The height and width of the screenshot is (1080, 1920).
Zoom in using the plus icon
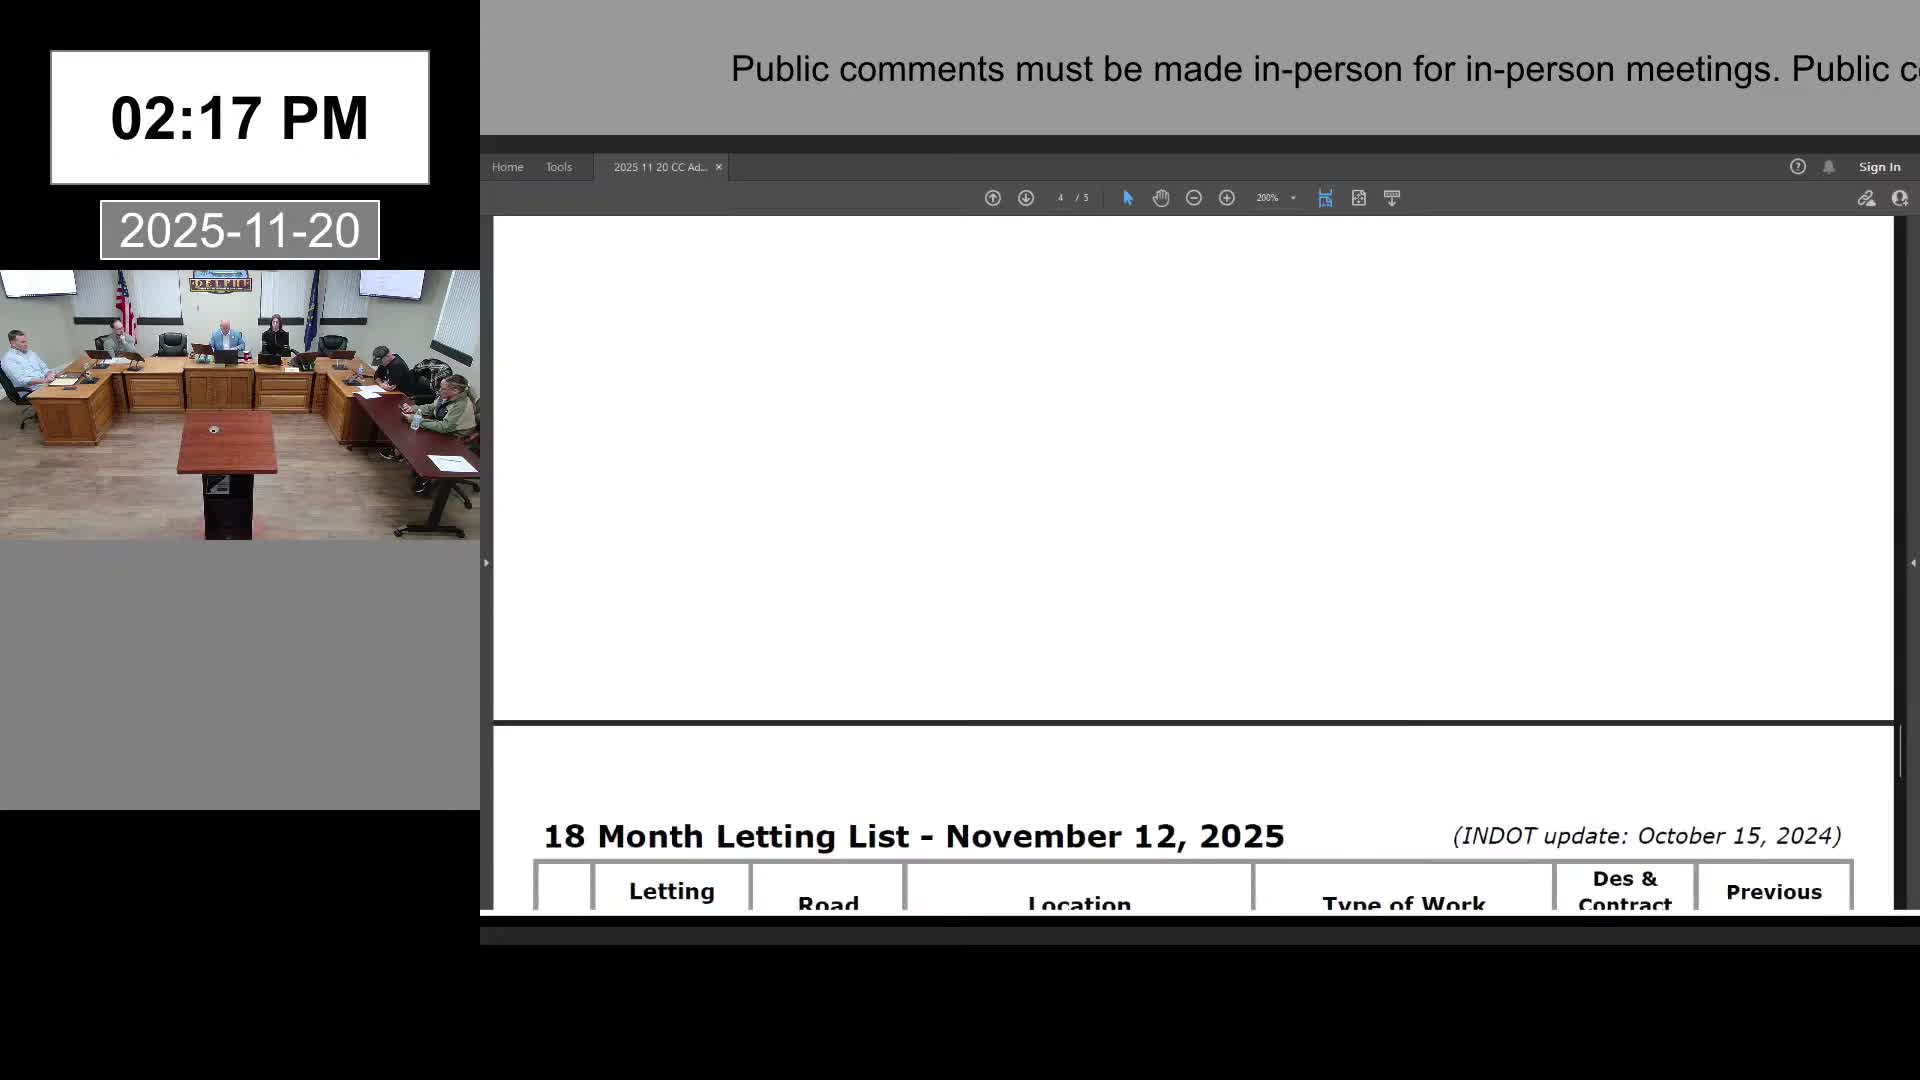[x=1228, y=198]
